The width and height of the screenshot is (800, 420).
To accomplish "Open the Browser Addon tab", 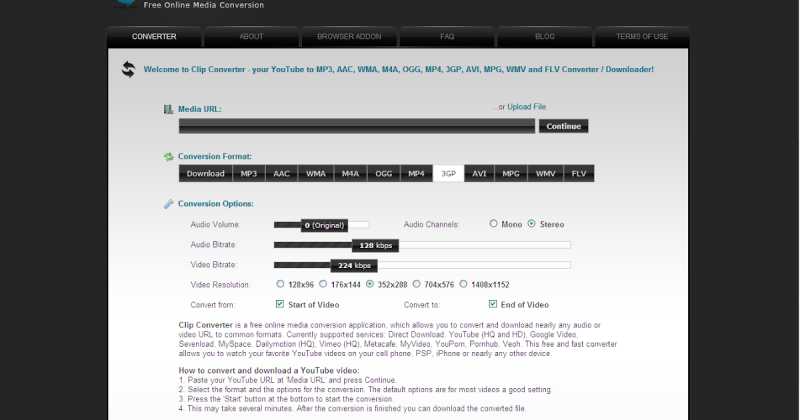I will click(349, 37).
